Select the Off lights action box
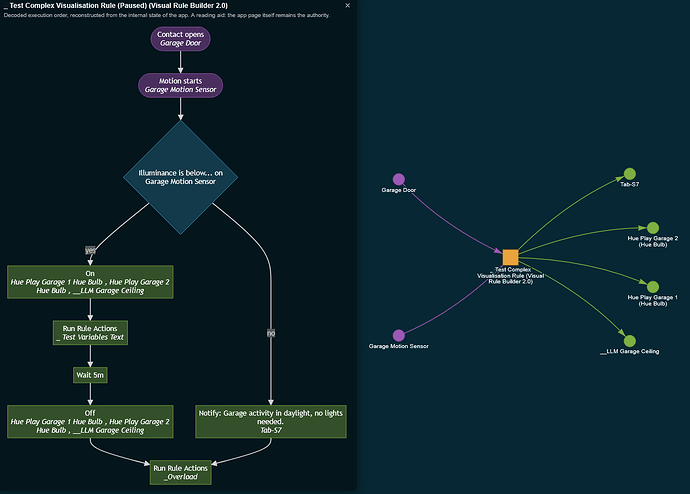 (x=90, y=421)
